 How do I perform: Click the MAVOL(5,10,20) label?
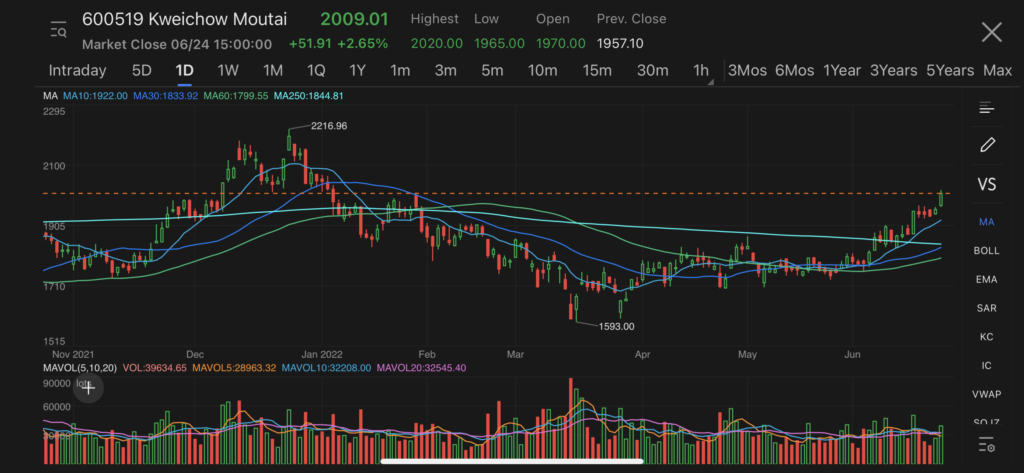point(80,368)
